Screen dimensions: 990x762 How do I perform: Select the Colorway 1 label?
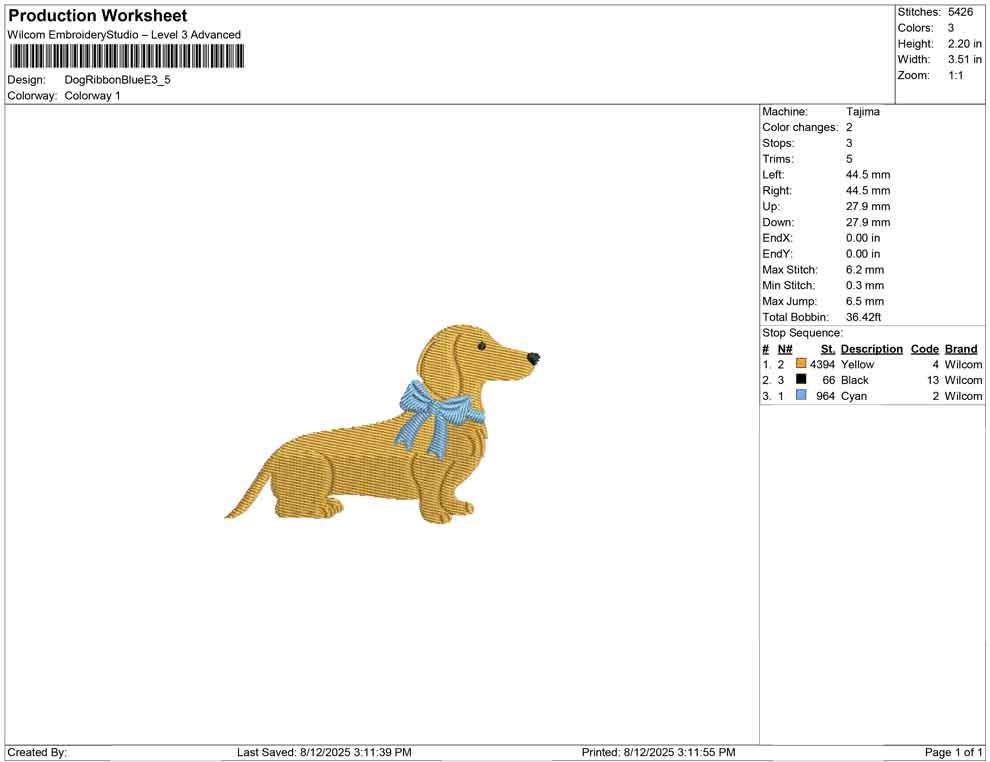92,95
